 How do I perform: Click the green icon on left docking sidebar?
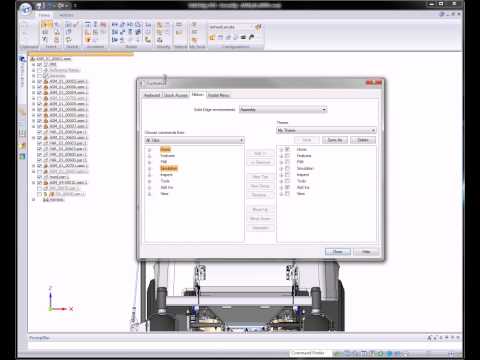[22, 156]
